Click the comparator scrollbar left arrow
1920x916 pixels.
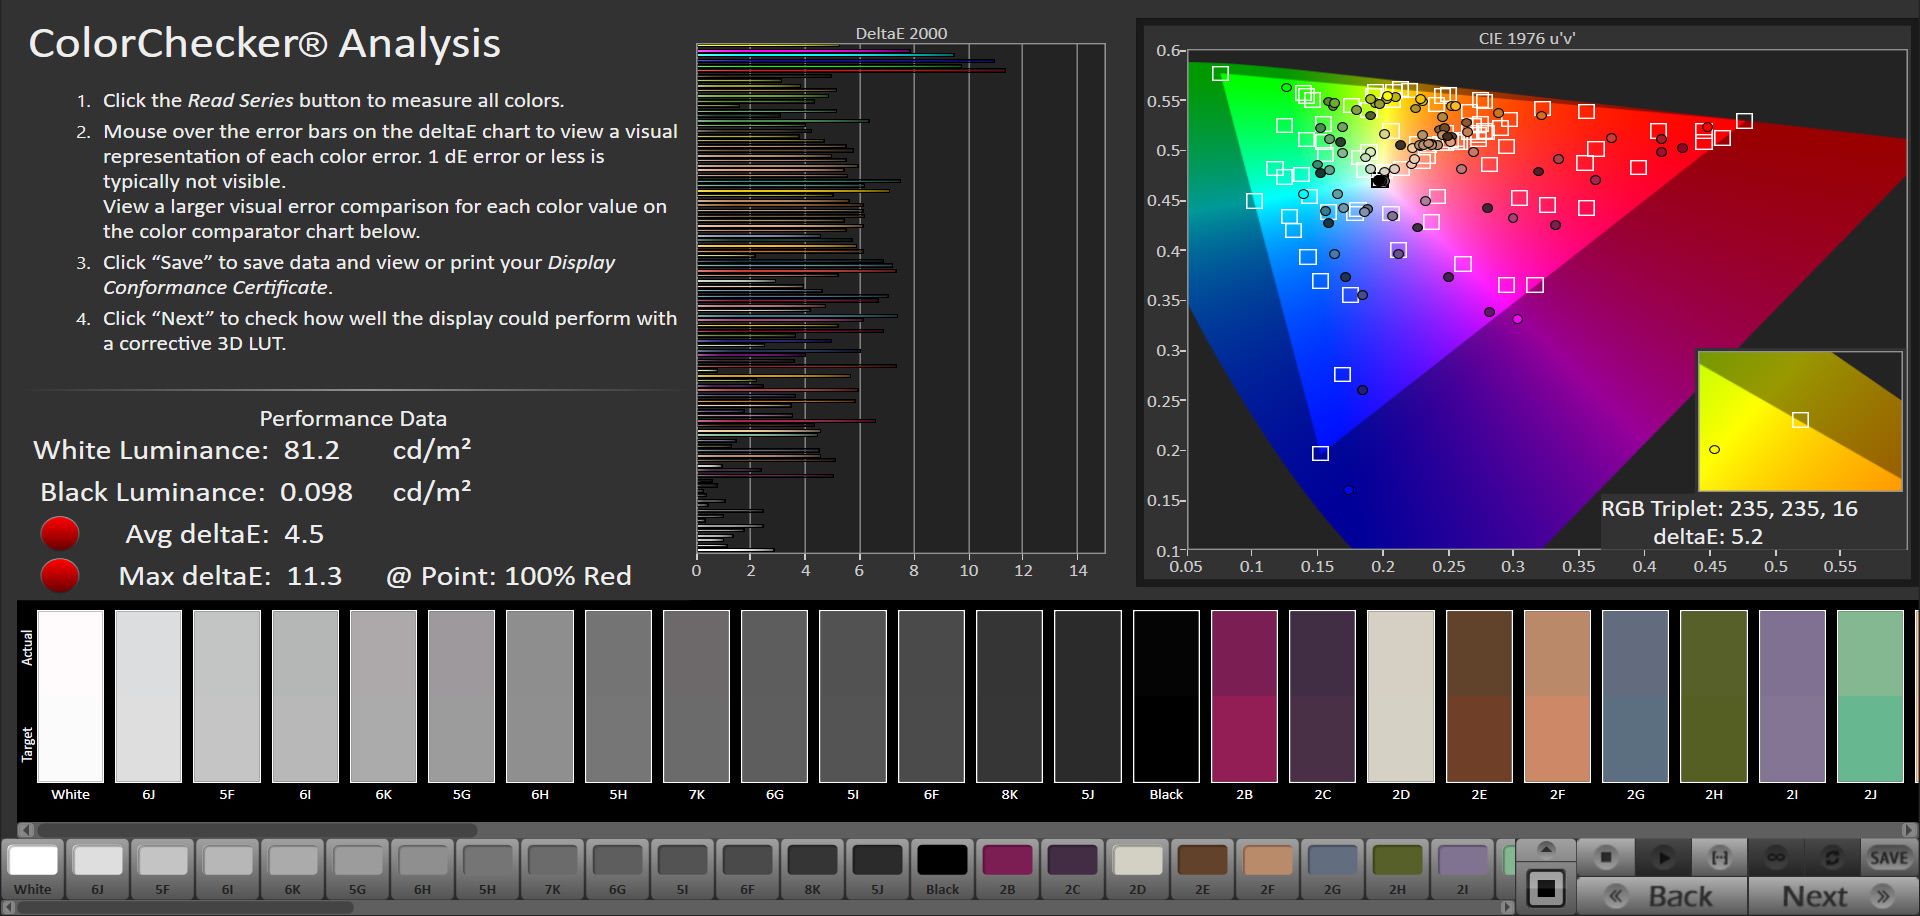pyautogui.click(x=26, y=829)
